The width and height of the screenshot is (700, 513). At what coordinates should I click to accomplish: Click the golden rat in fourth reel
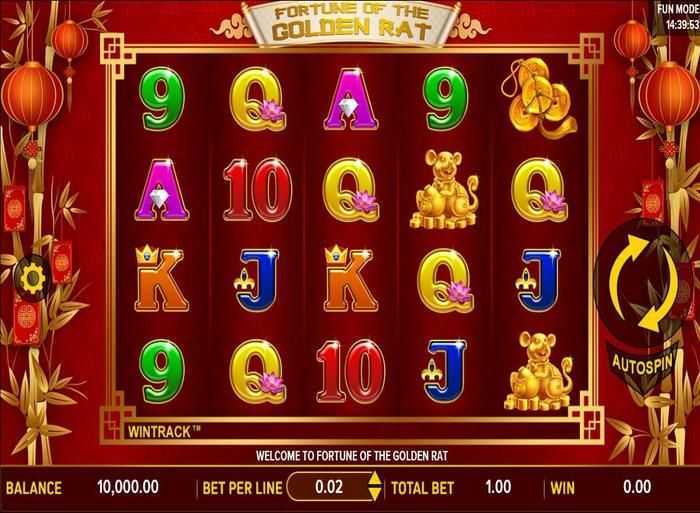[x=443, y=189]
